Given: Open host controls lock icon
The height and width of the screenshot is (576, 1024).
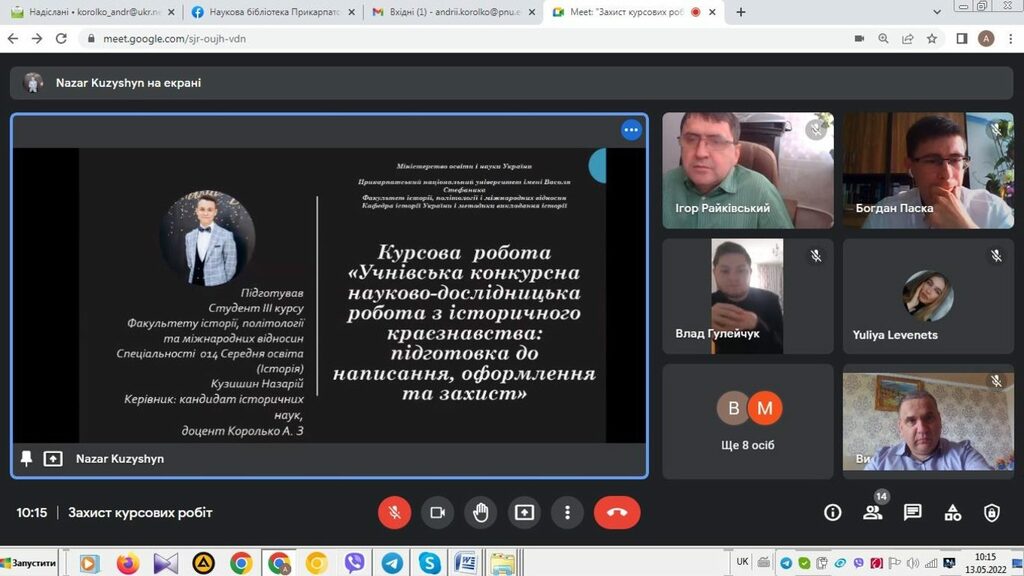Looking at the screenshot, I should 991,513.
